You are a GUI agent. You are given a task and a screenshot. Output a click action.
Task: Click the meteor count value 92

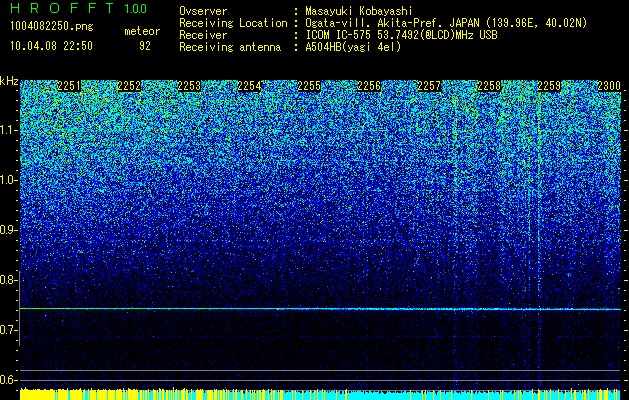point(145,46)
